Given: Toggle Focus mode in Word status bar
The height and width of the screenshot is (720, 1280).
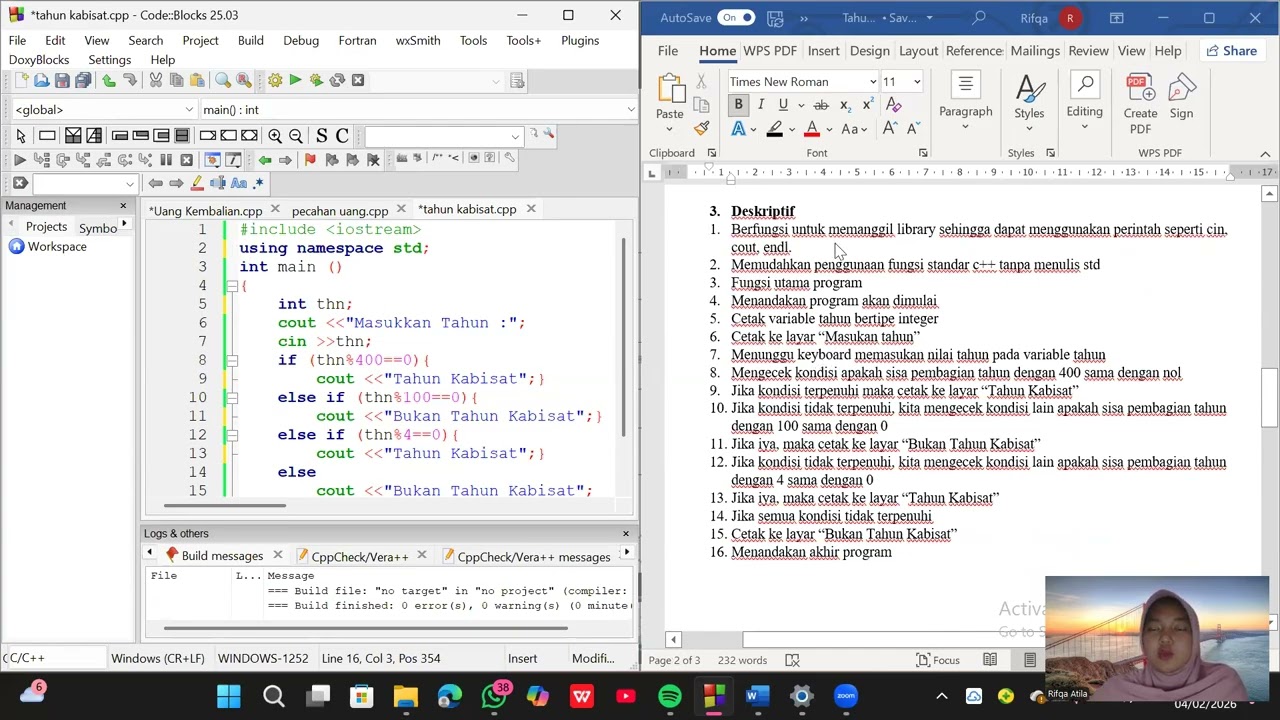Looking at the screenshot, I should [938, 660].
